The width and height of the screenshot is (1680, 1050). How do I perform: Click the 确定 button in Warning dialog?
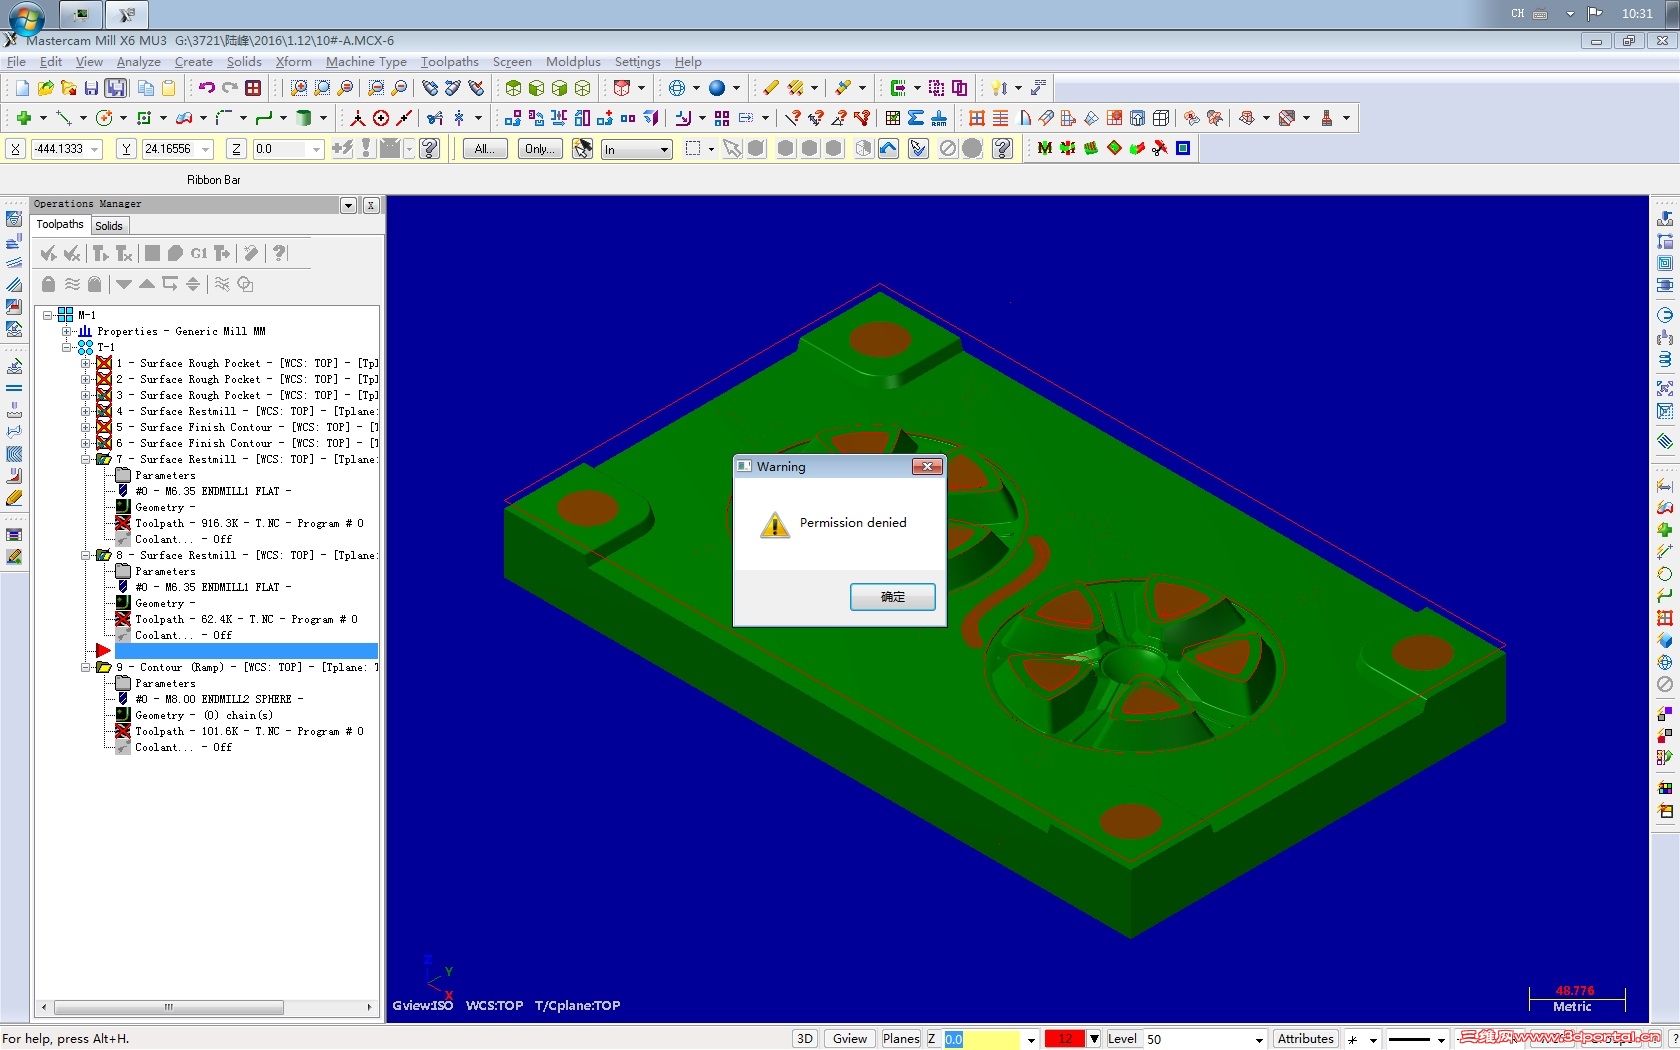pyautogui.click(x=893, y=597)
